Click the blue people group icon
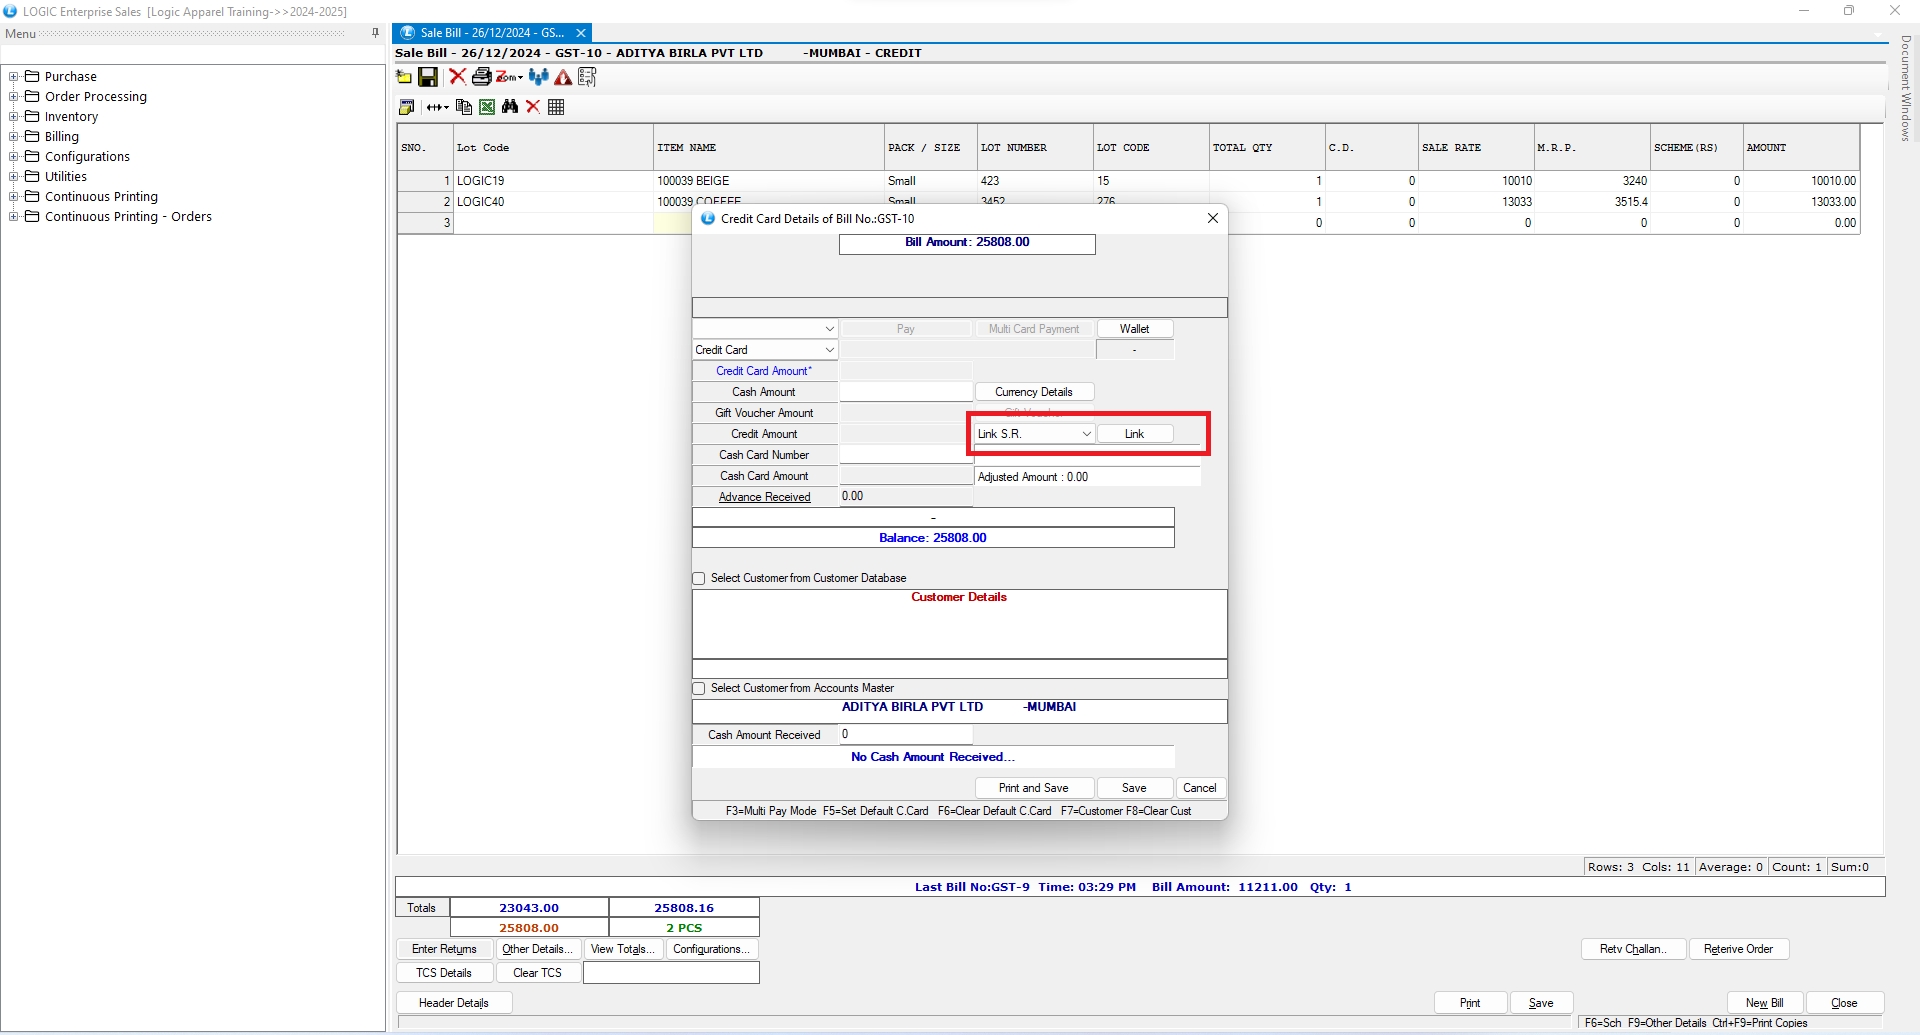Screen dimensions: 1920x1035 coord(539,77)
